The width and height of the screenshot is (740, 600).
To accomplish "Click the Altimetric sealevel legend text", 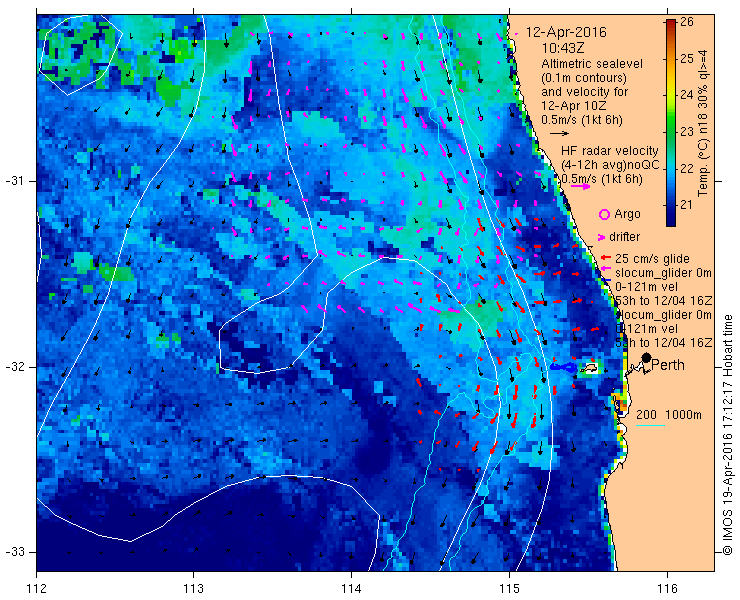I will click(x=592, y=64).
